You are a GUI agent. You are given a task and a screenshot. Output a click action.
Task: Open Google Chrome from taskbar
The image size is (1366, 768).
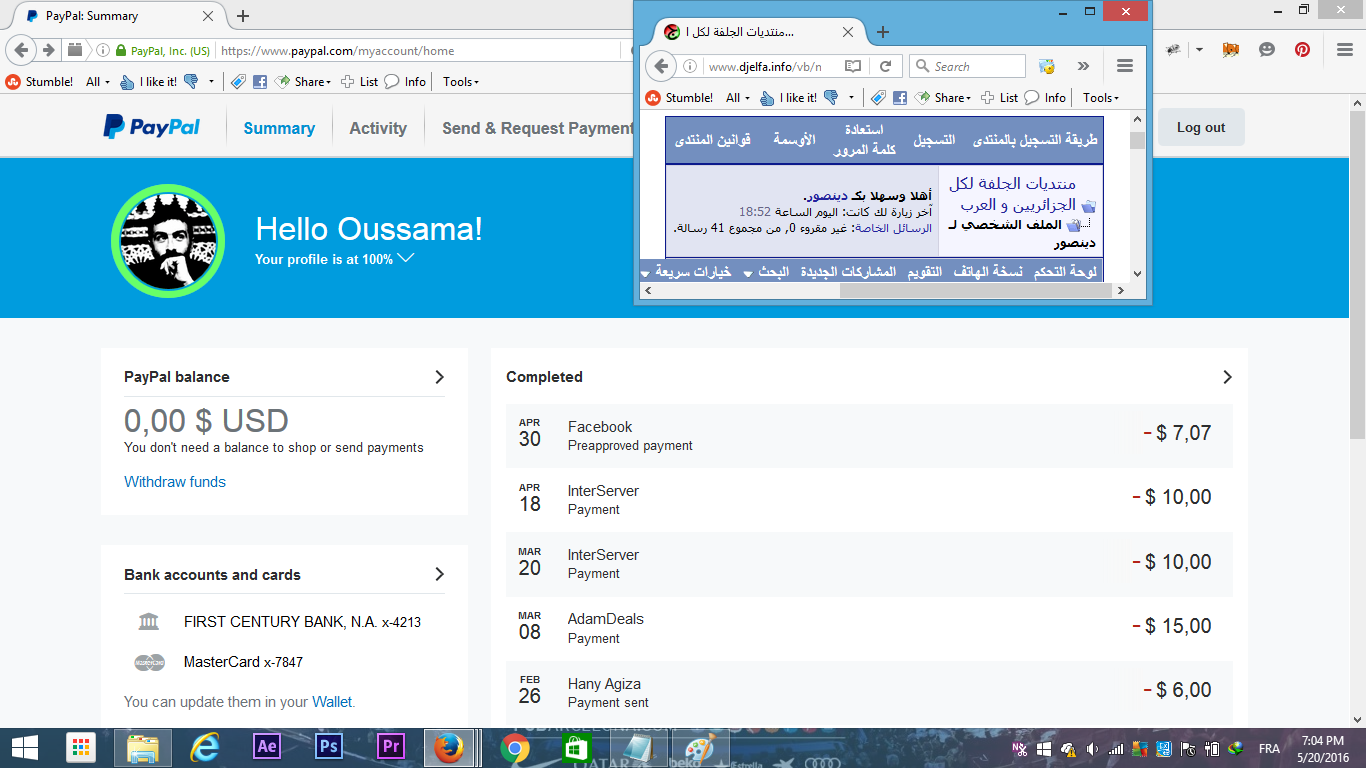514,747
